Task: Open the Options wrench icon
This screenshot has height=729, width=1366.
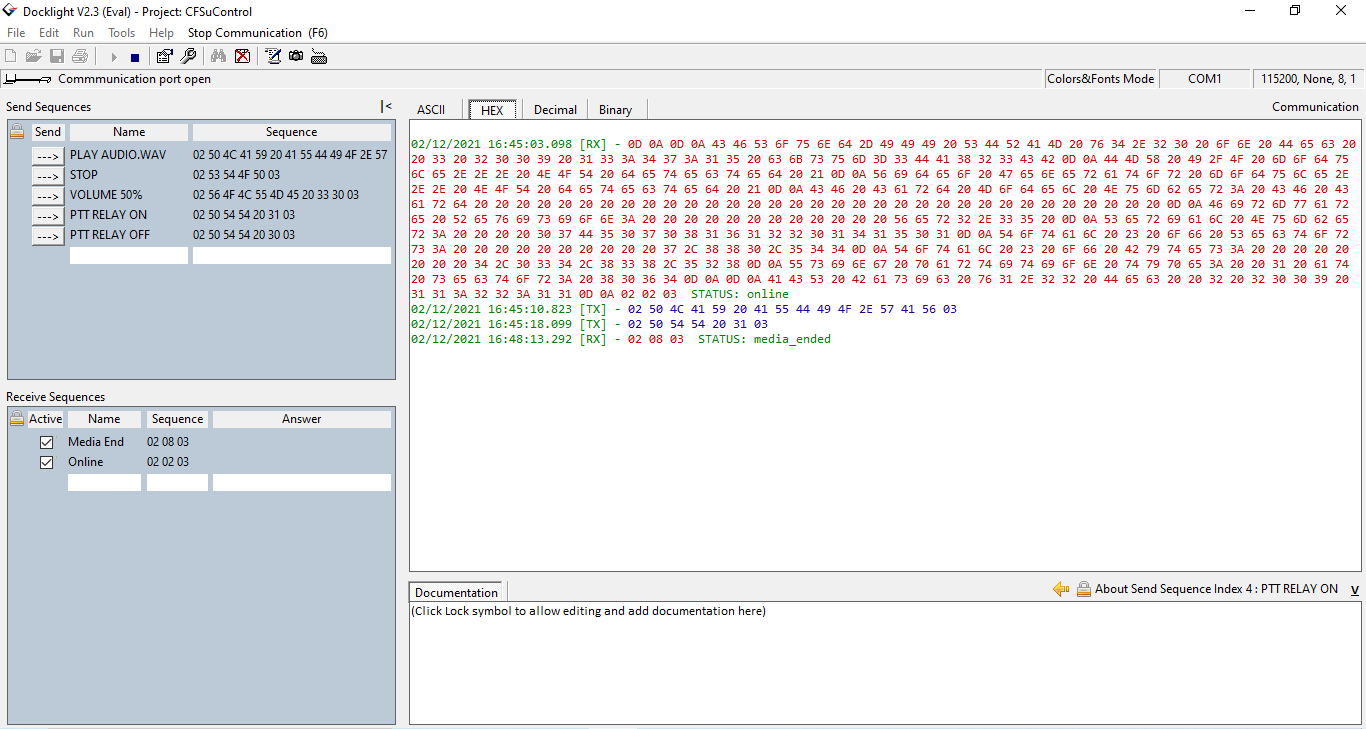Action: (188, 56)
